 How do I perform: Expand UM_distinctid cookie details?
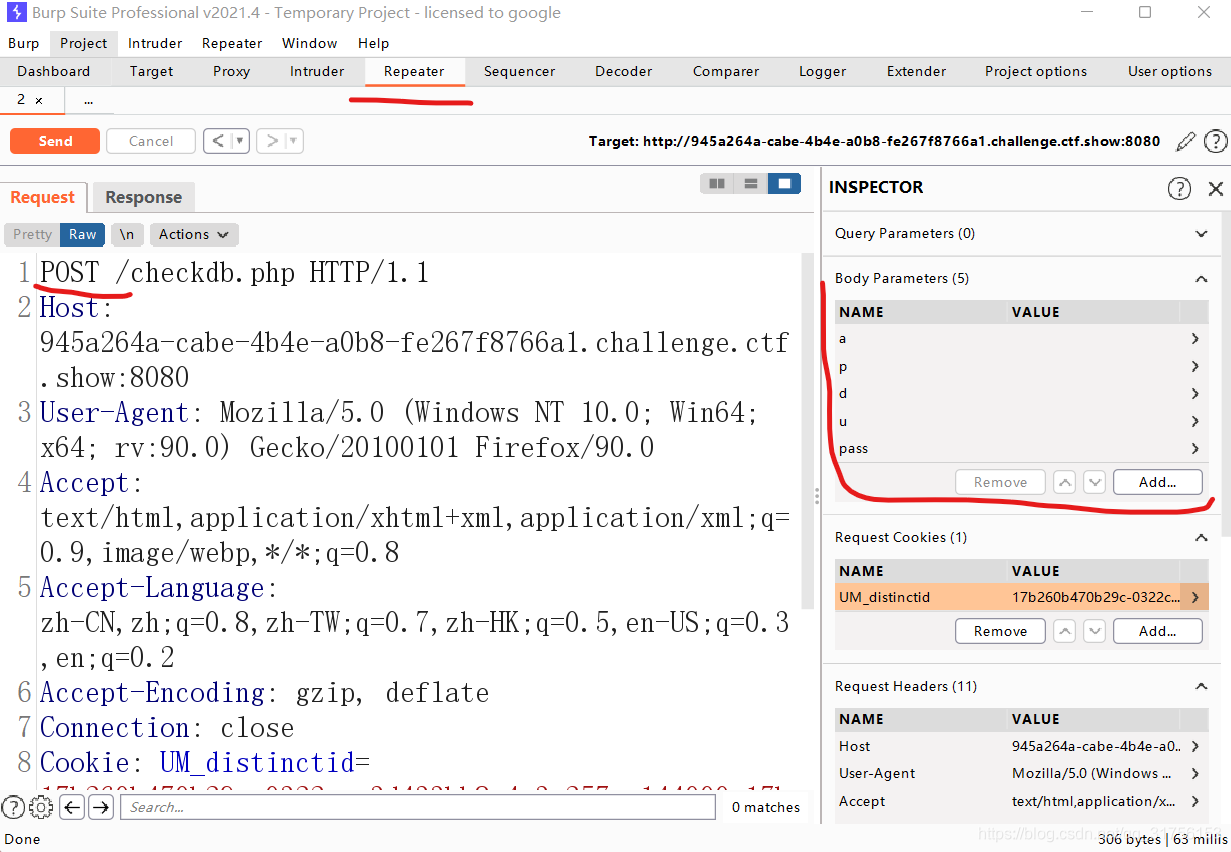(1194, 598)
